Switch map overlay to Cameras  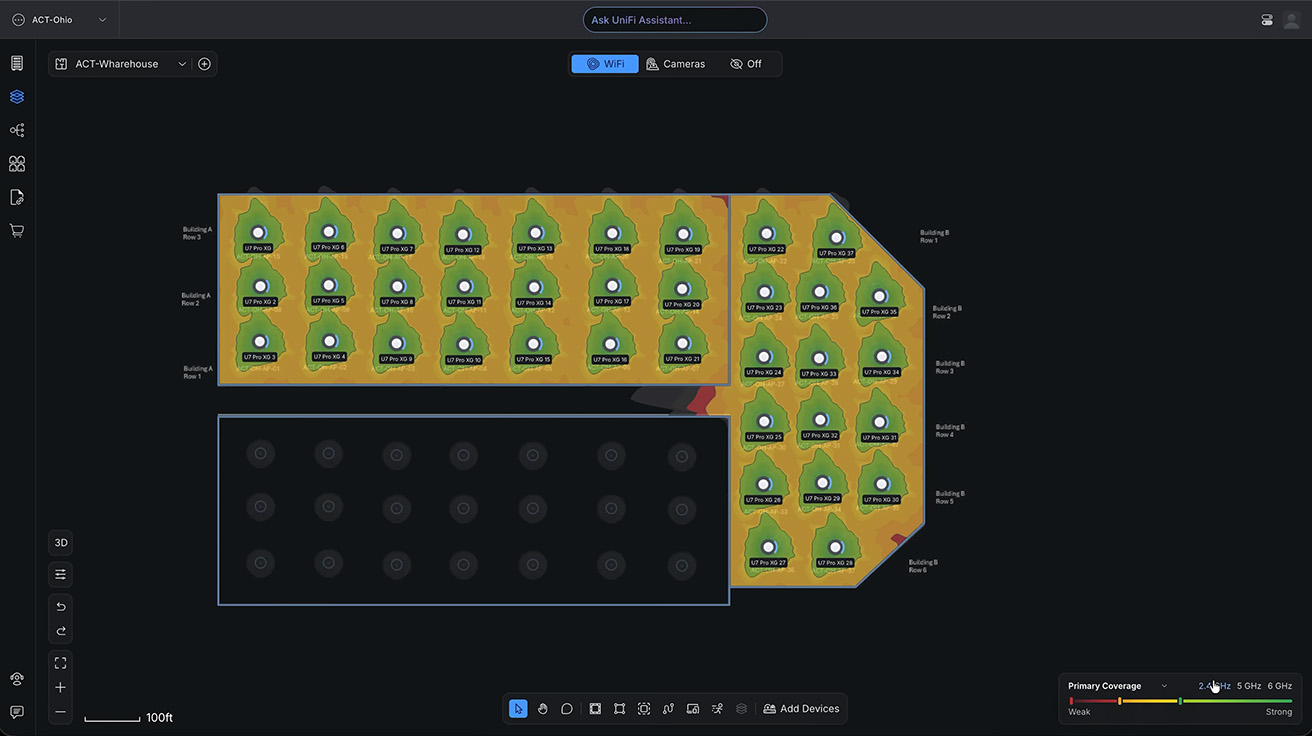(676, 64)
